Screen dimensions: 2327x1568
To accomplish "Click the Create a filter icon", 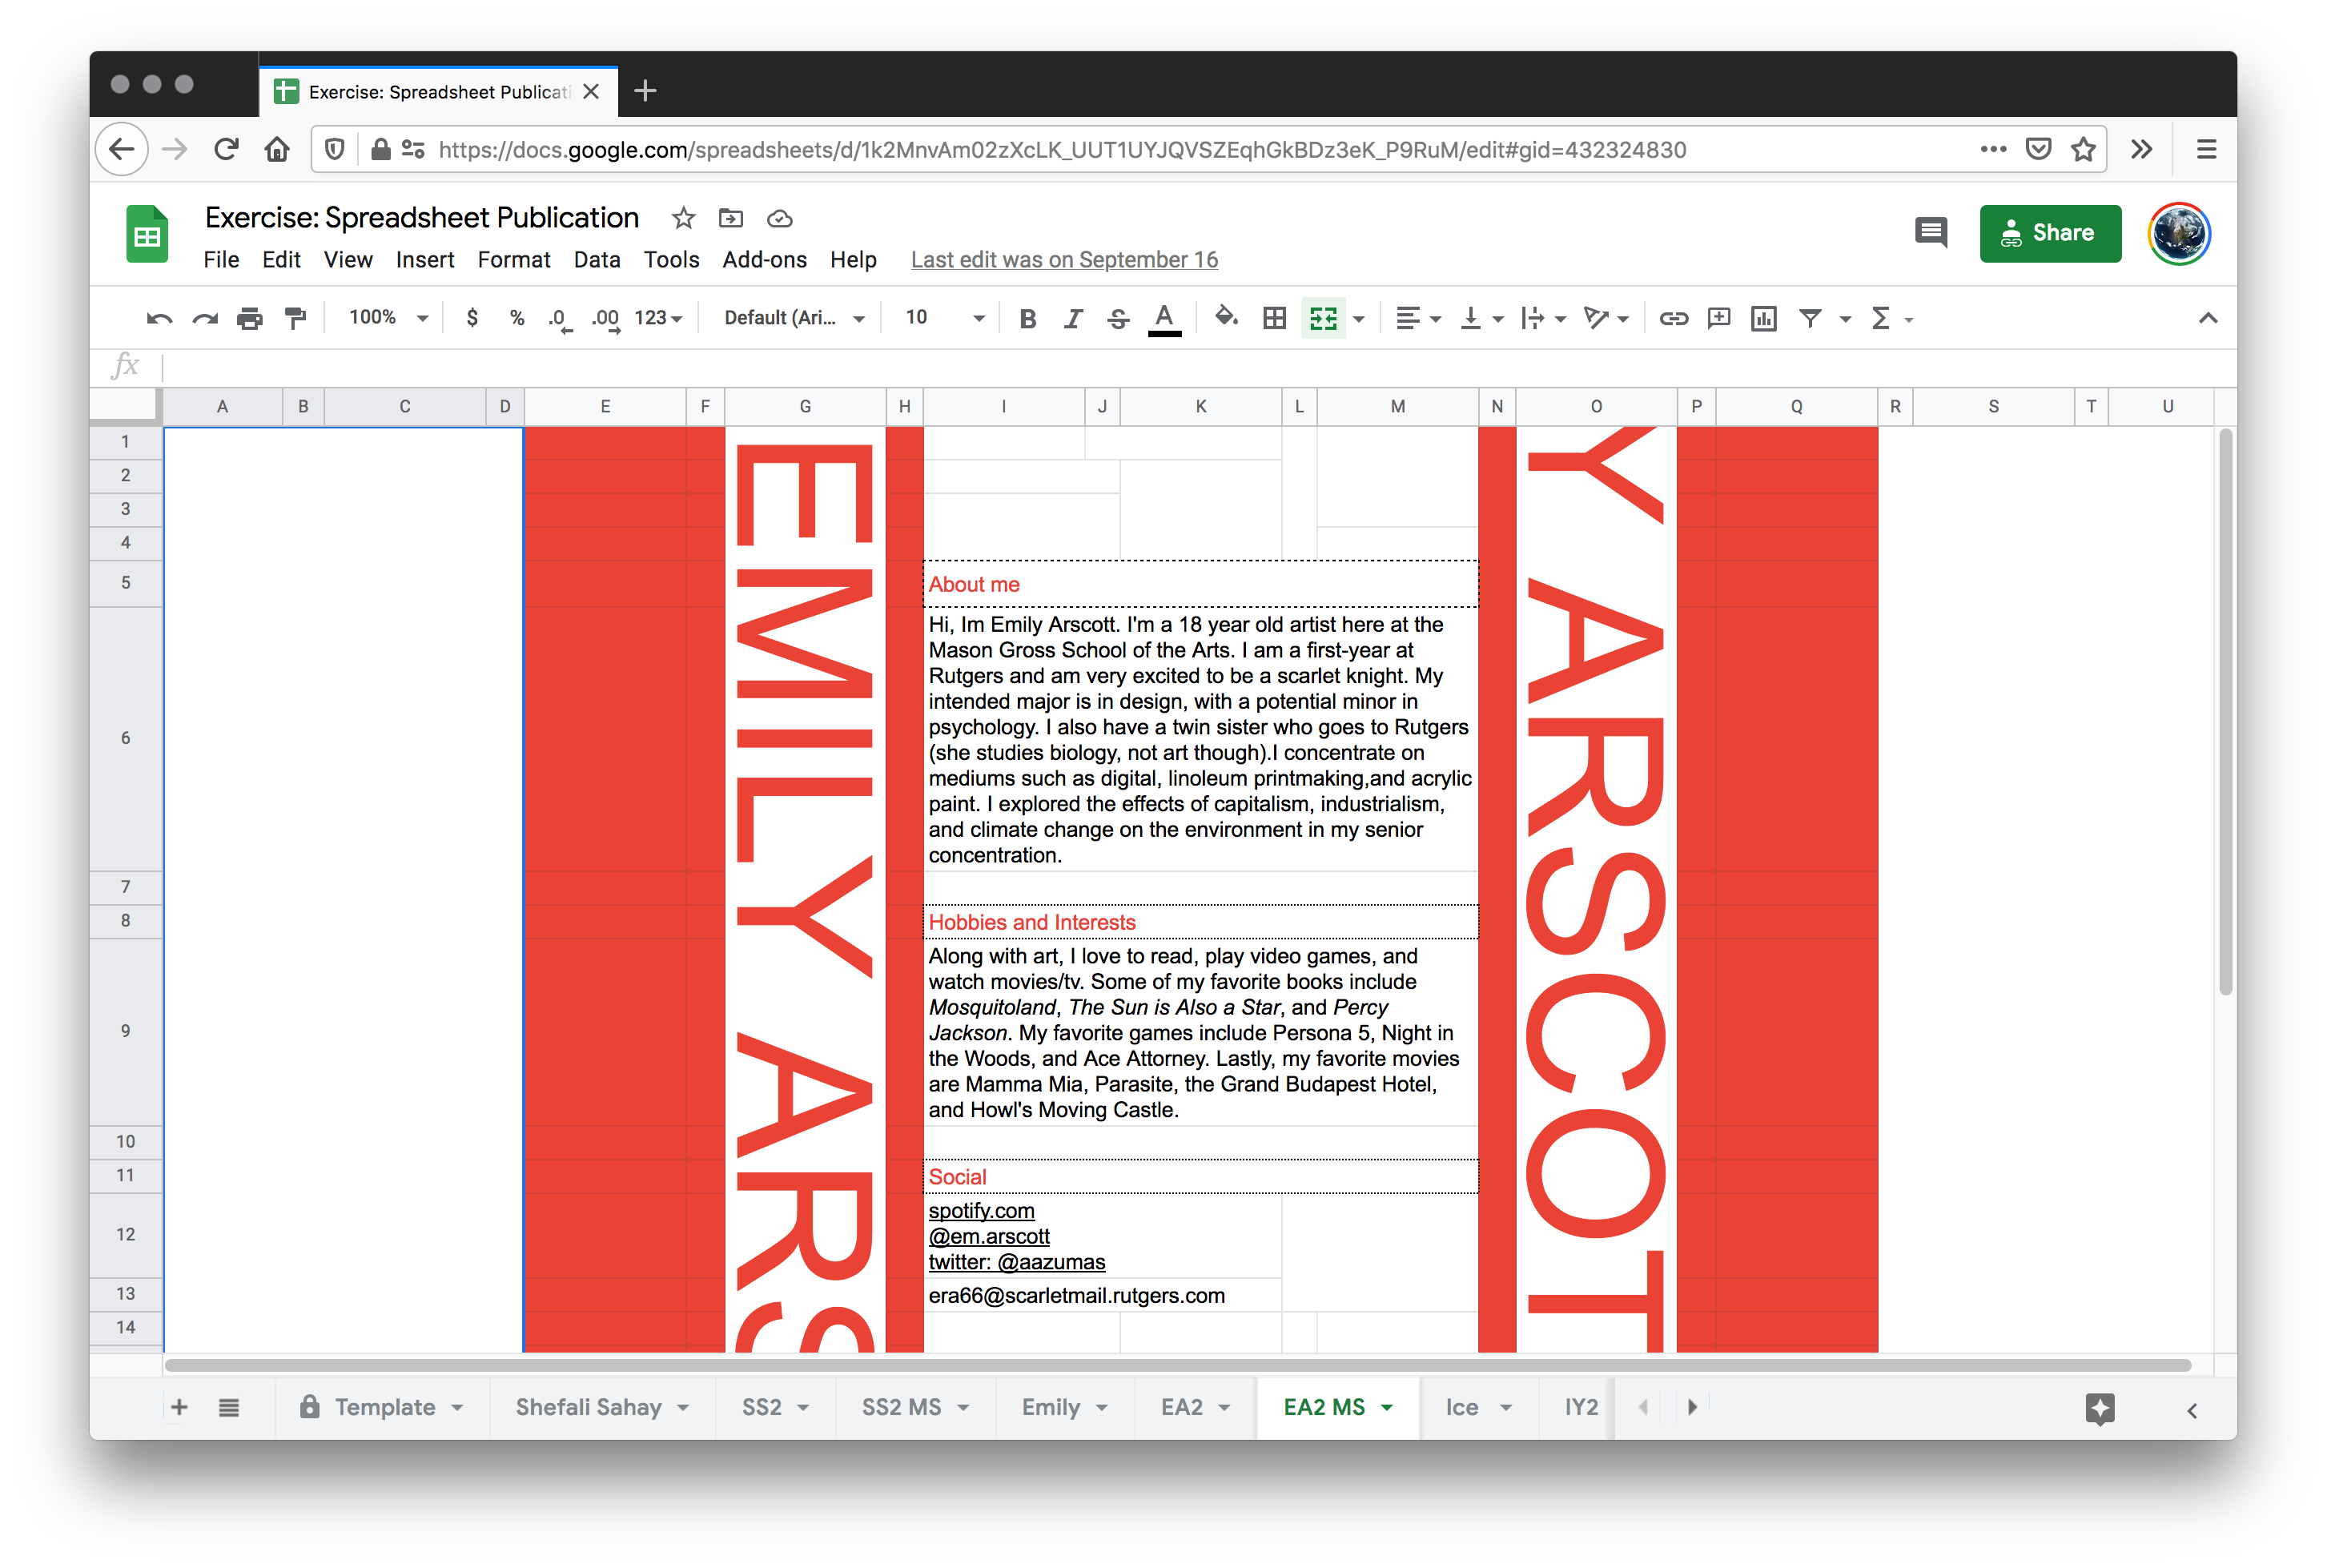I will click(1809, 319).
